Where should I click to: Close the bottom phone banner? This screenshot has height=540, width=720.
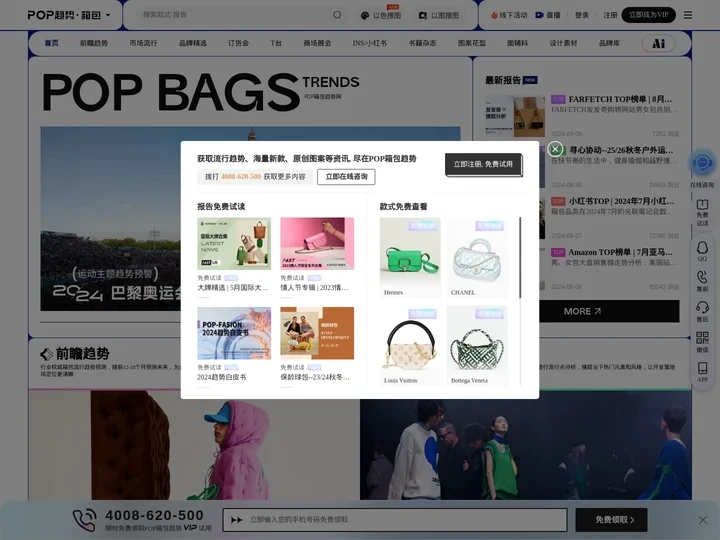point(703,520)
